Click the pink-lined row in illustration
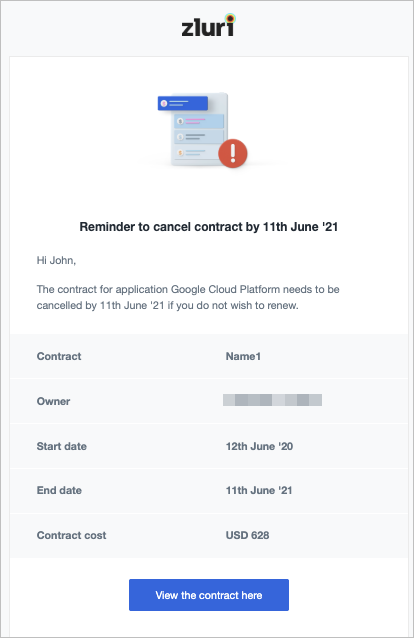The height and width of the screenshot is (638, 414). [199, 121]
